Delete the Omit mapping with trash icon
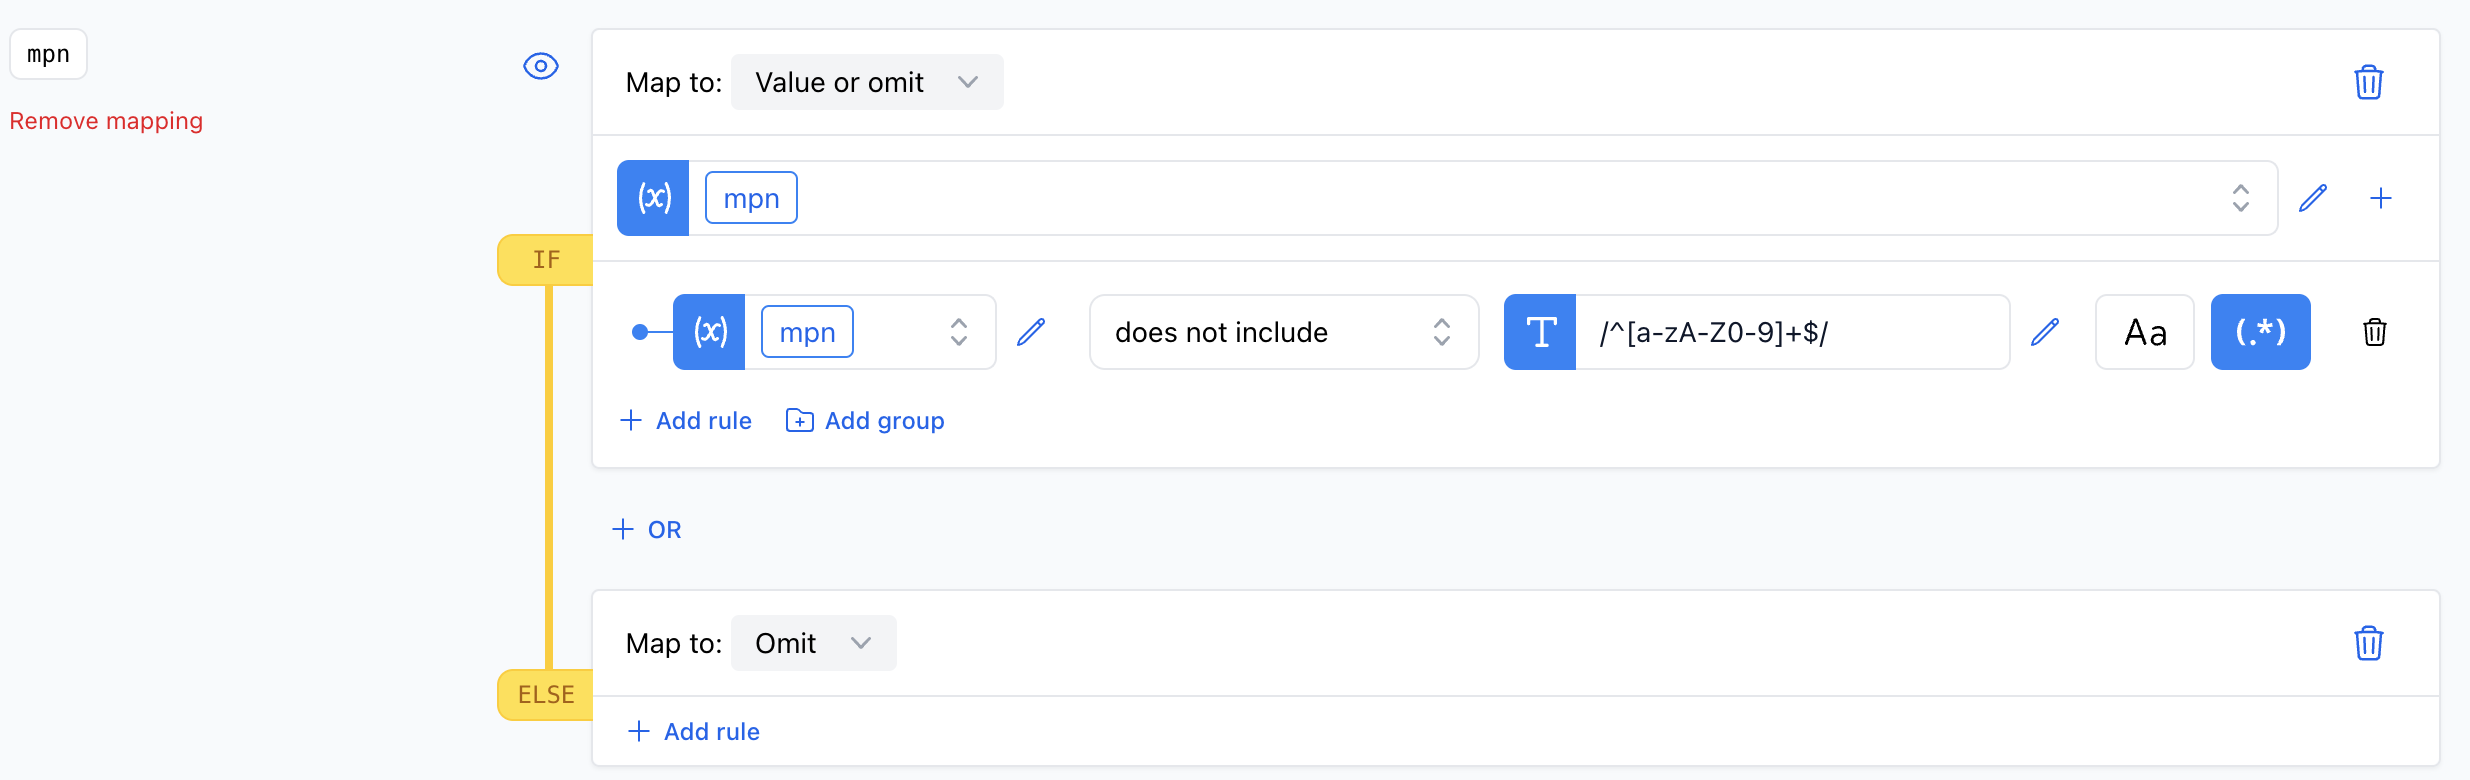The width and height of the screenshot is (2470, 780). click(x=2369, y=643)
